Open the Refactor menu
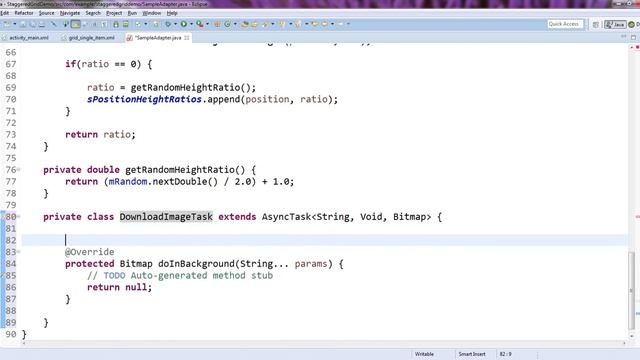Viewport: 640px width, 360px height. tap(24, 13)
